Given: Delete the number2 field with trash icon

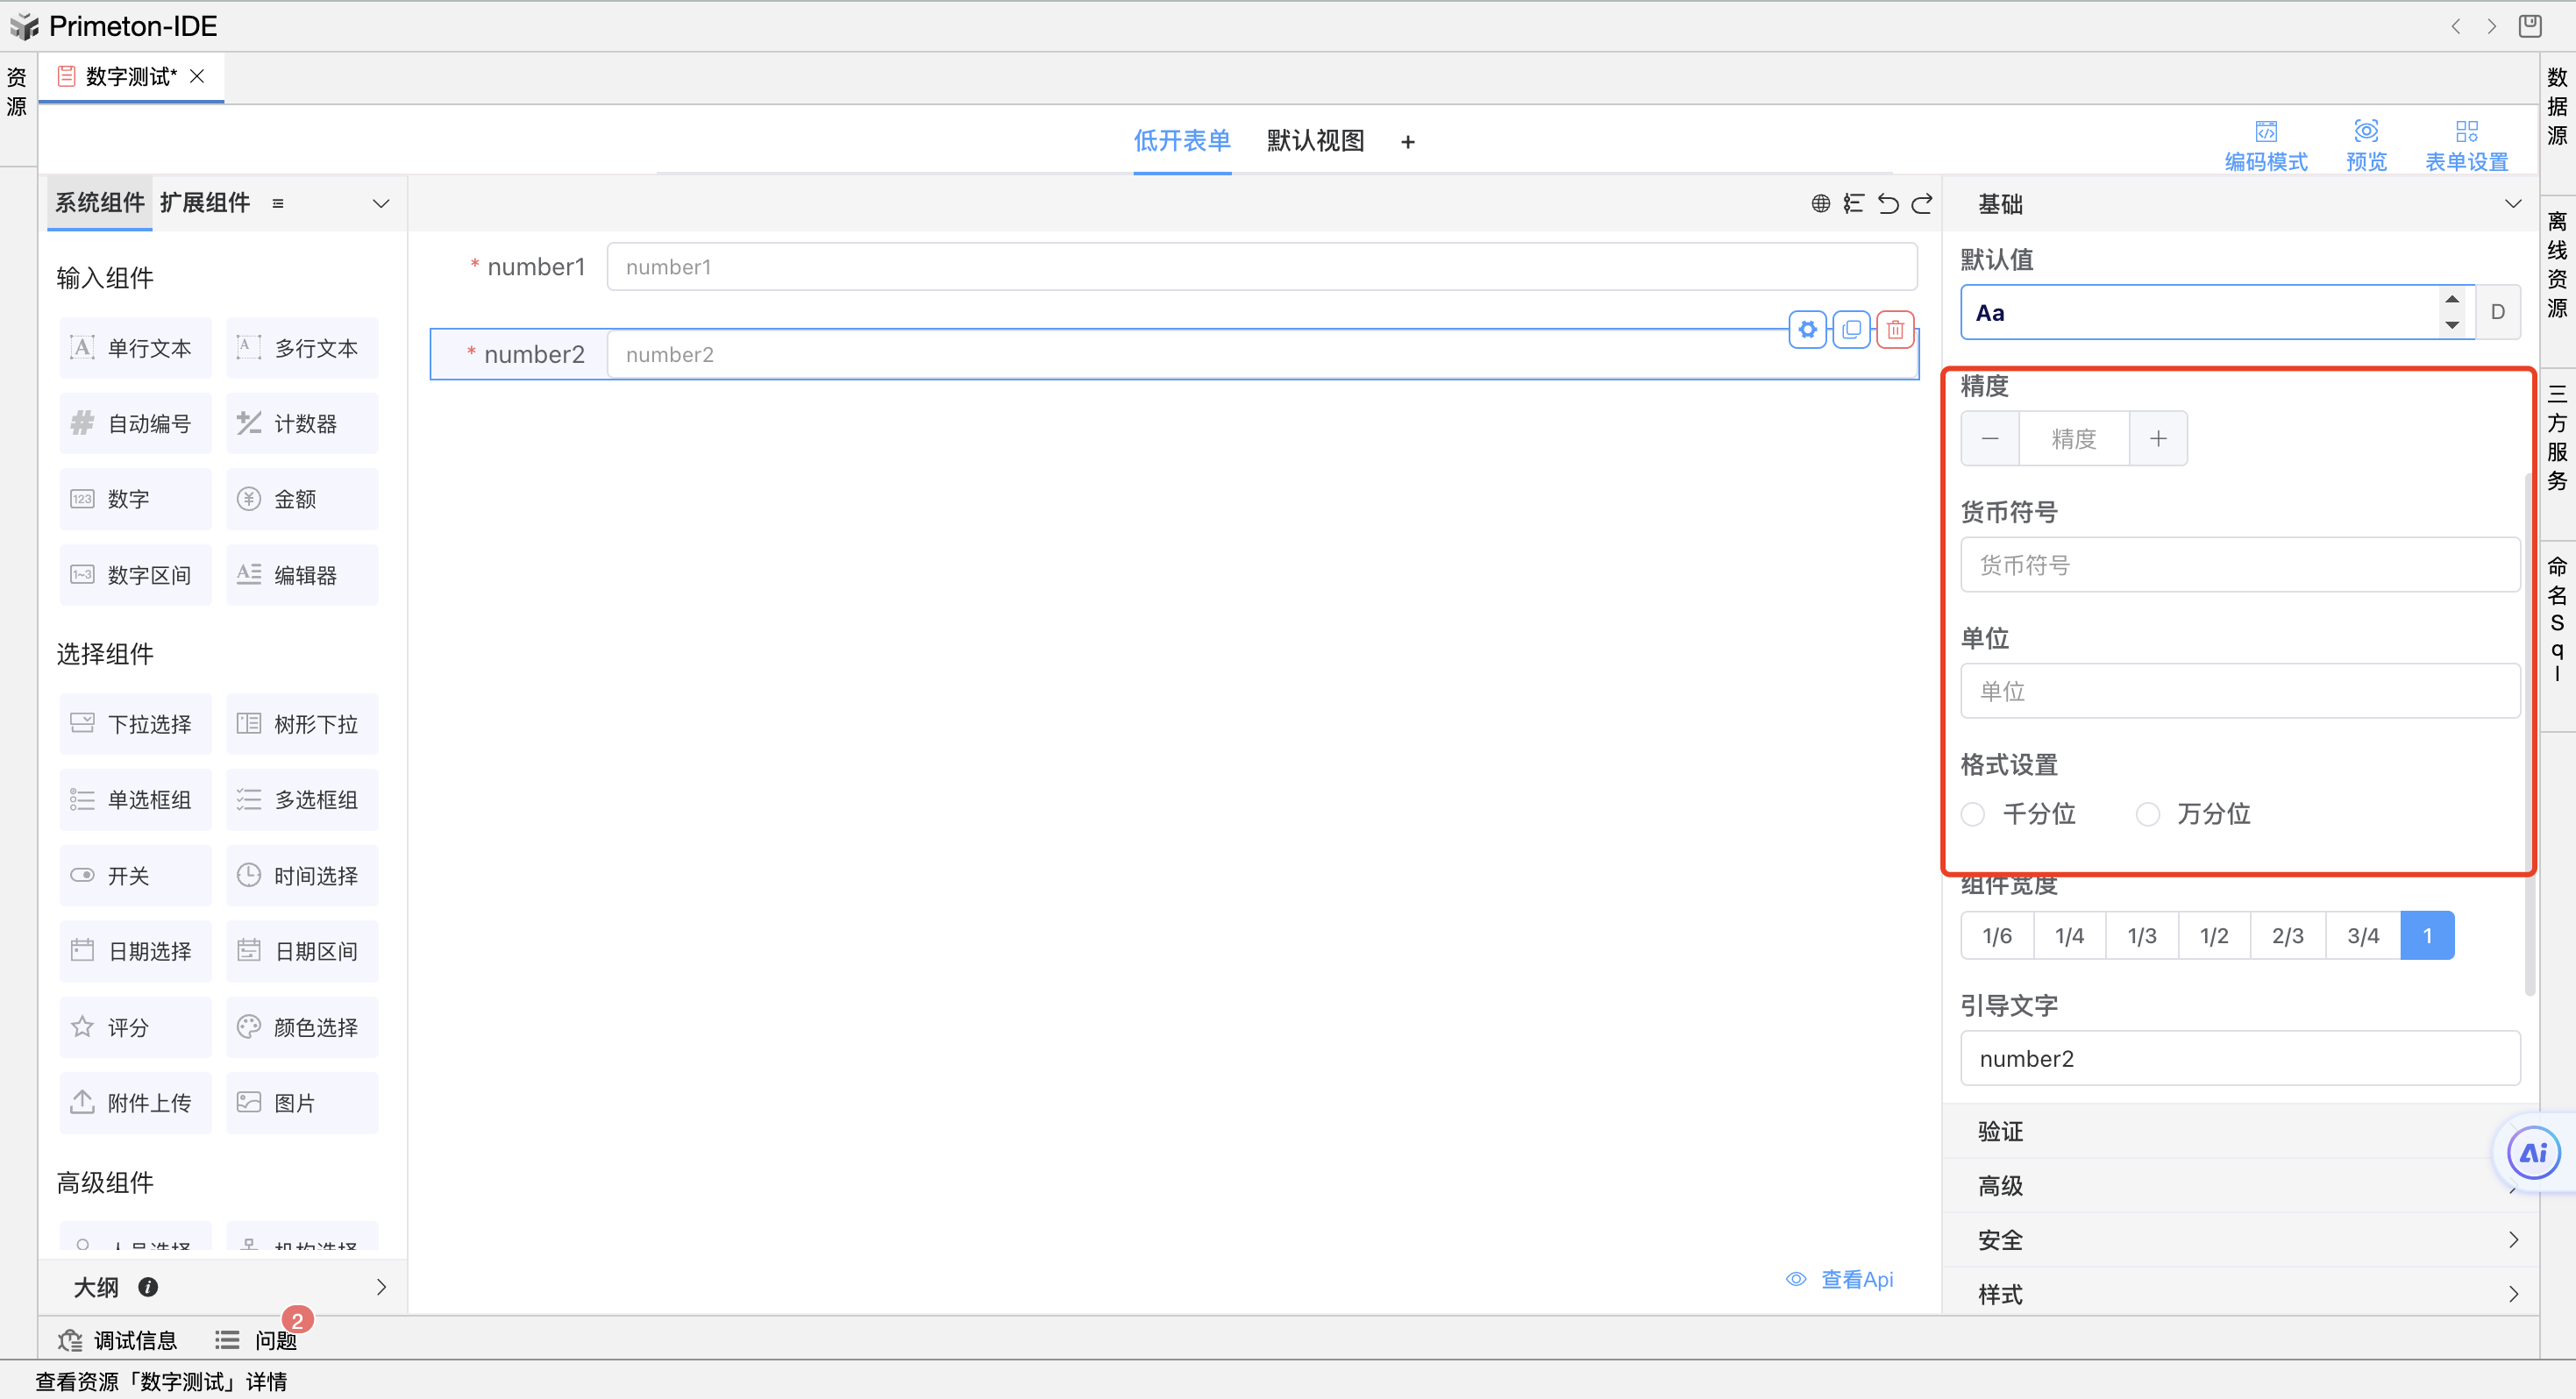Looking at the screenshot, I should [x=1895, y=329].
